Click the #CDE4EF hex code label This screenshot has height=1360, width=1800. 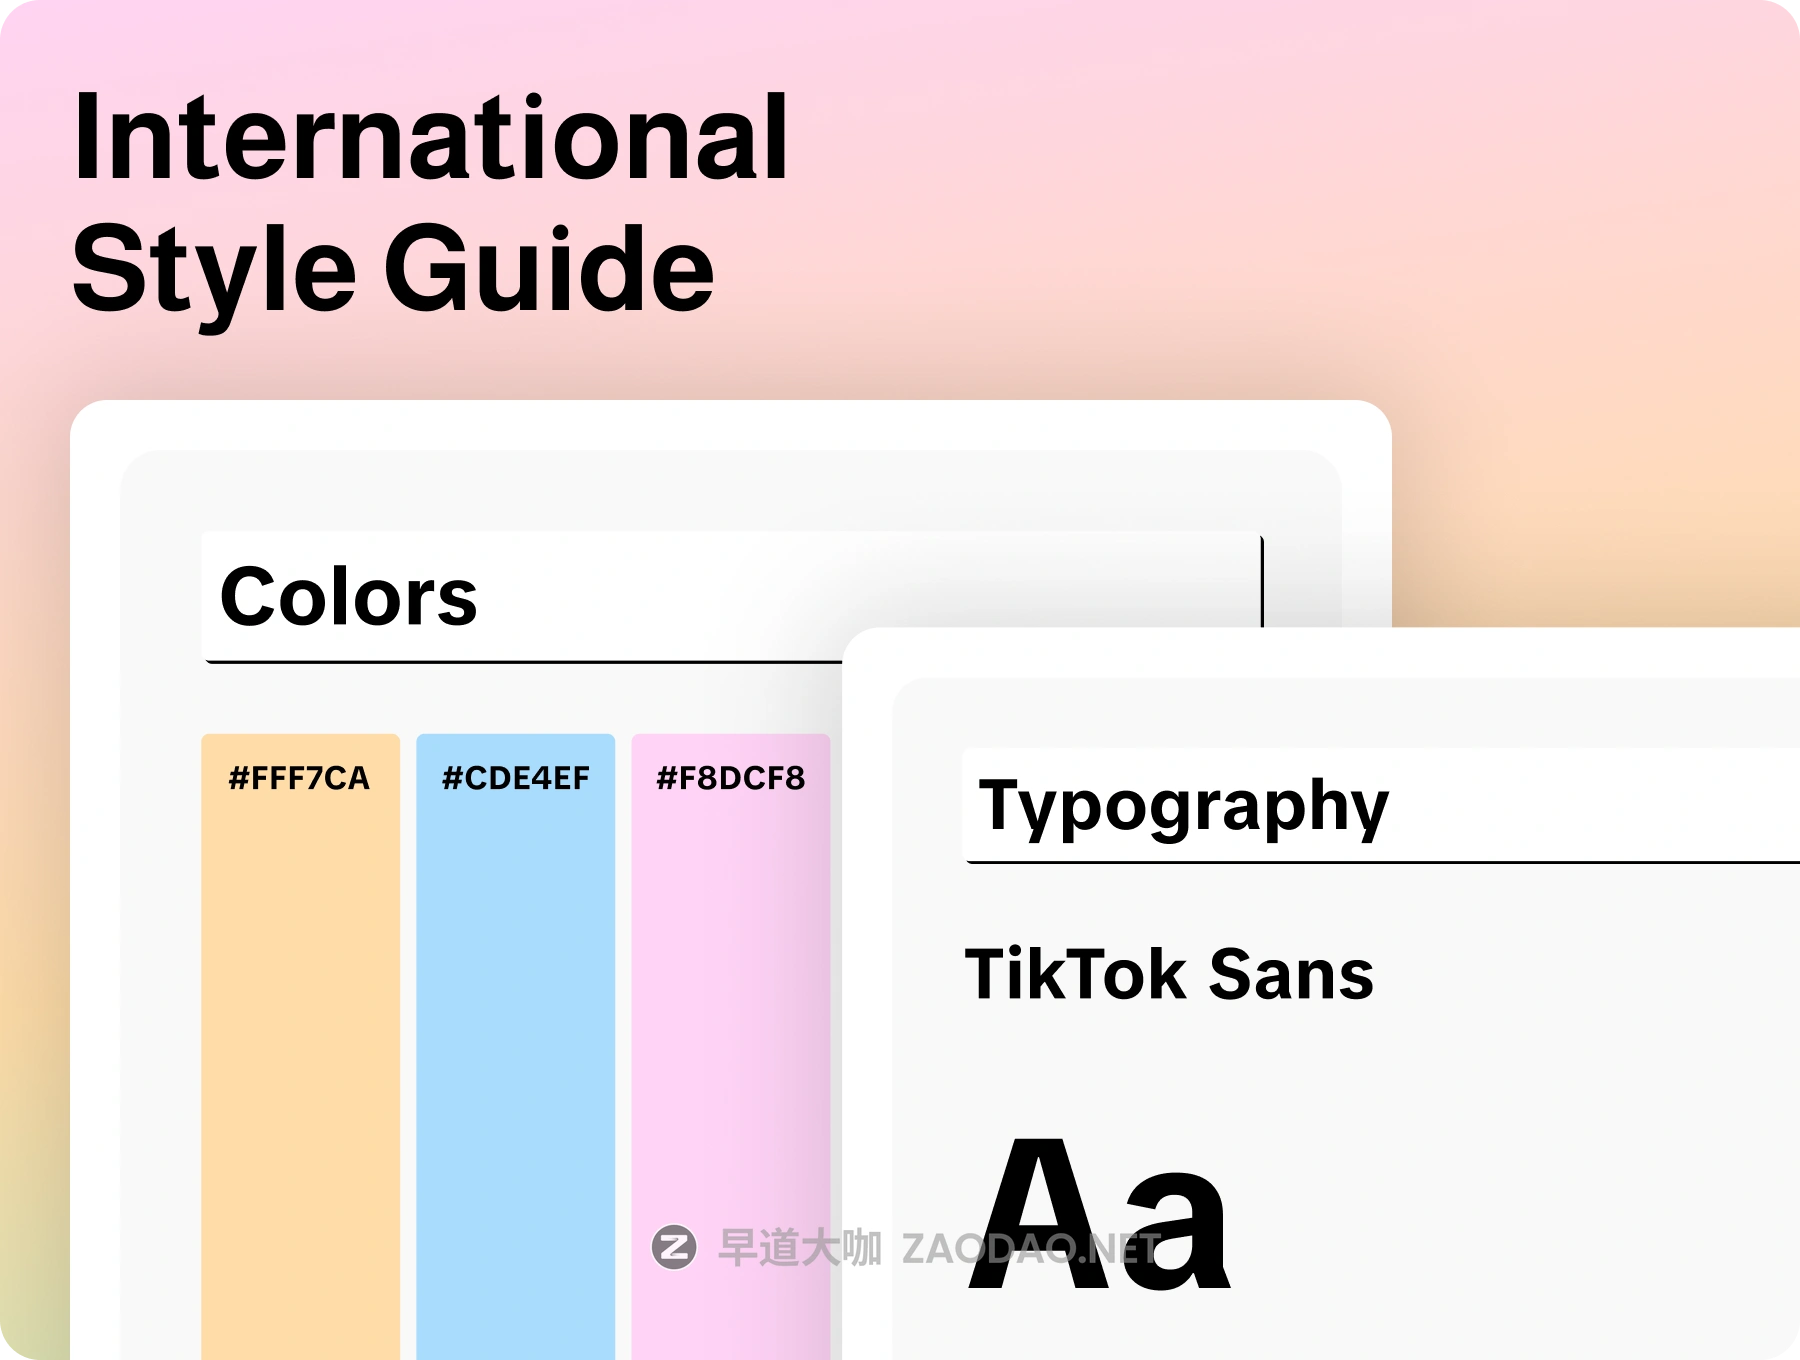pos(515,778)
